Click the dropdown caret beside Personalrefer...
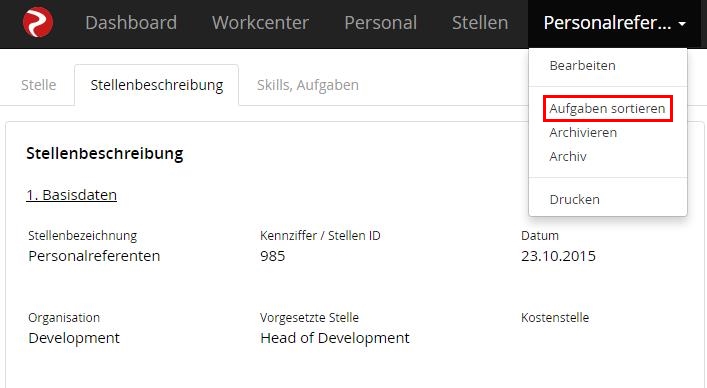707x388 pixels. [x=682, y=23]
